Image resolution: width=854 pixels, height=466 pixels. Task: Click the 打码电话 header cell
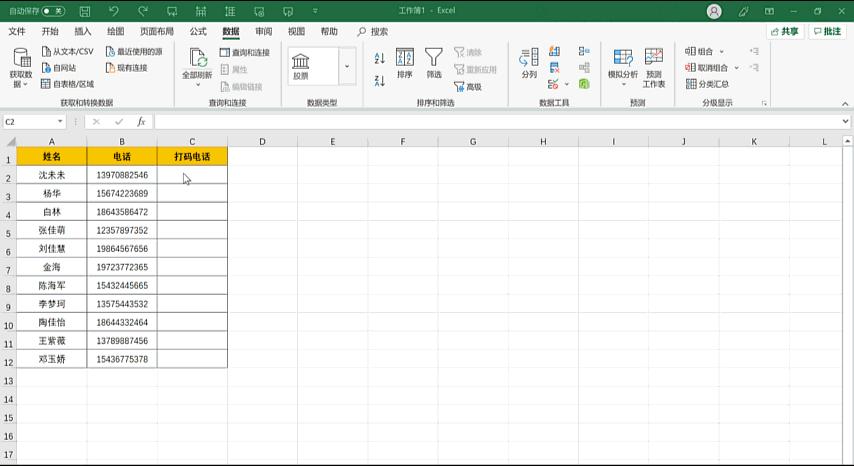point(192,156)
